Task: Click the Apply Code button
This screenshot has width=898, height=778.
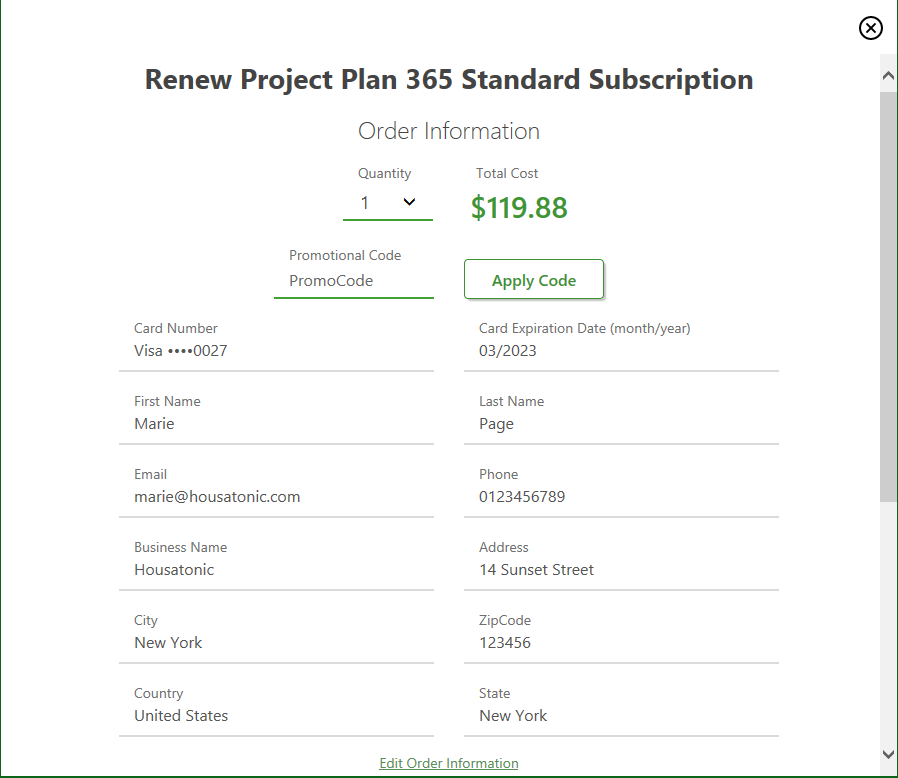Action: pos(534,280)
